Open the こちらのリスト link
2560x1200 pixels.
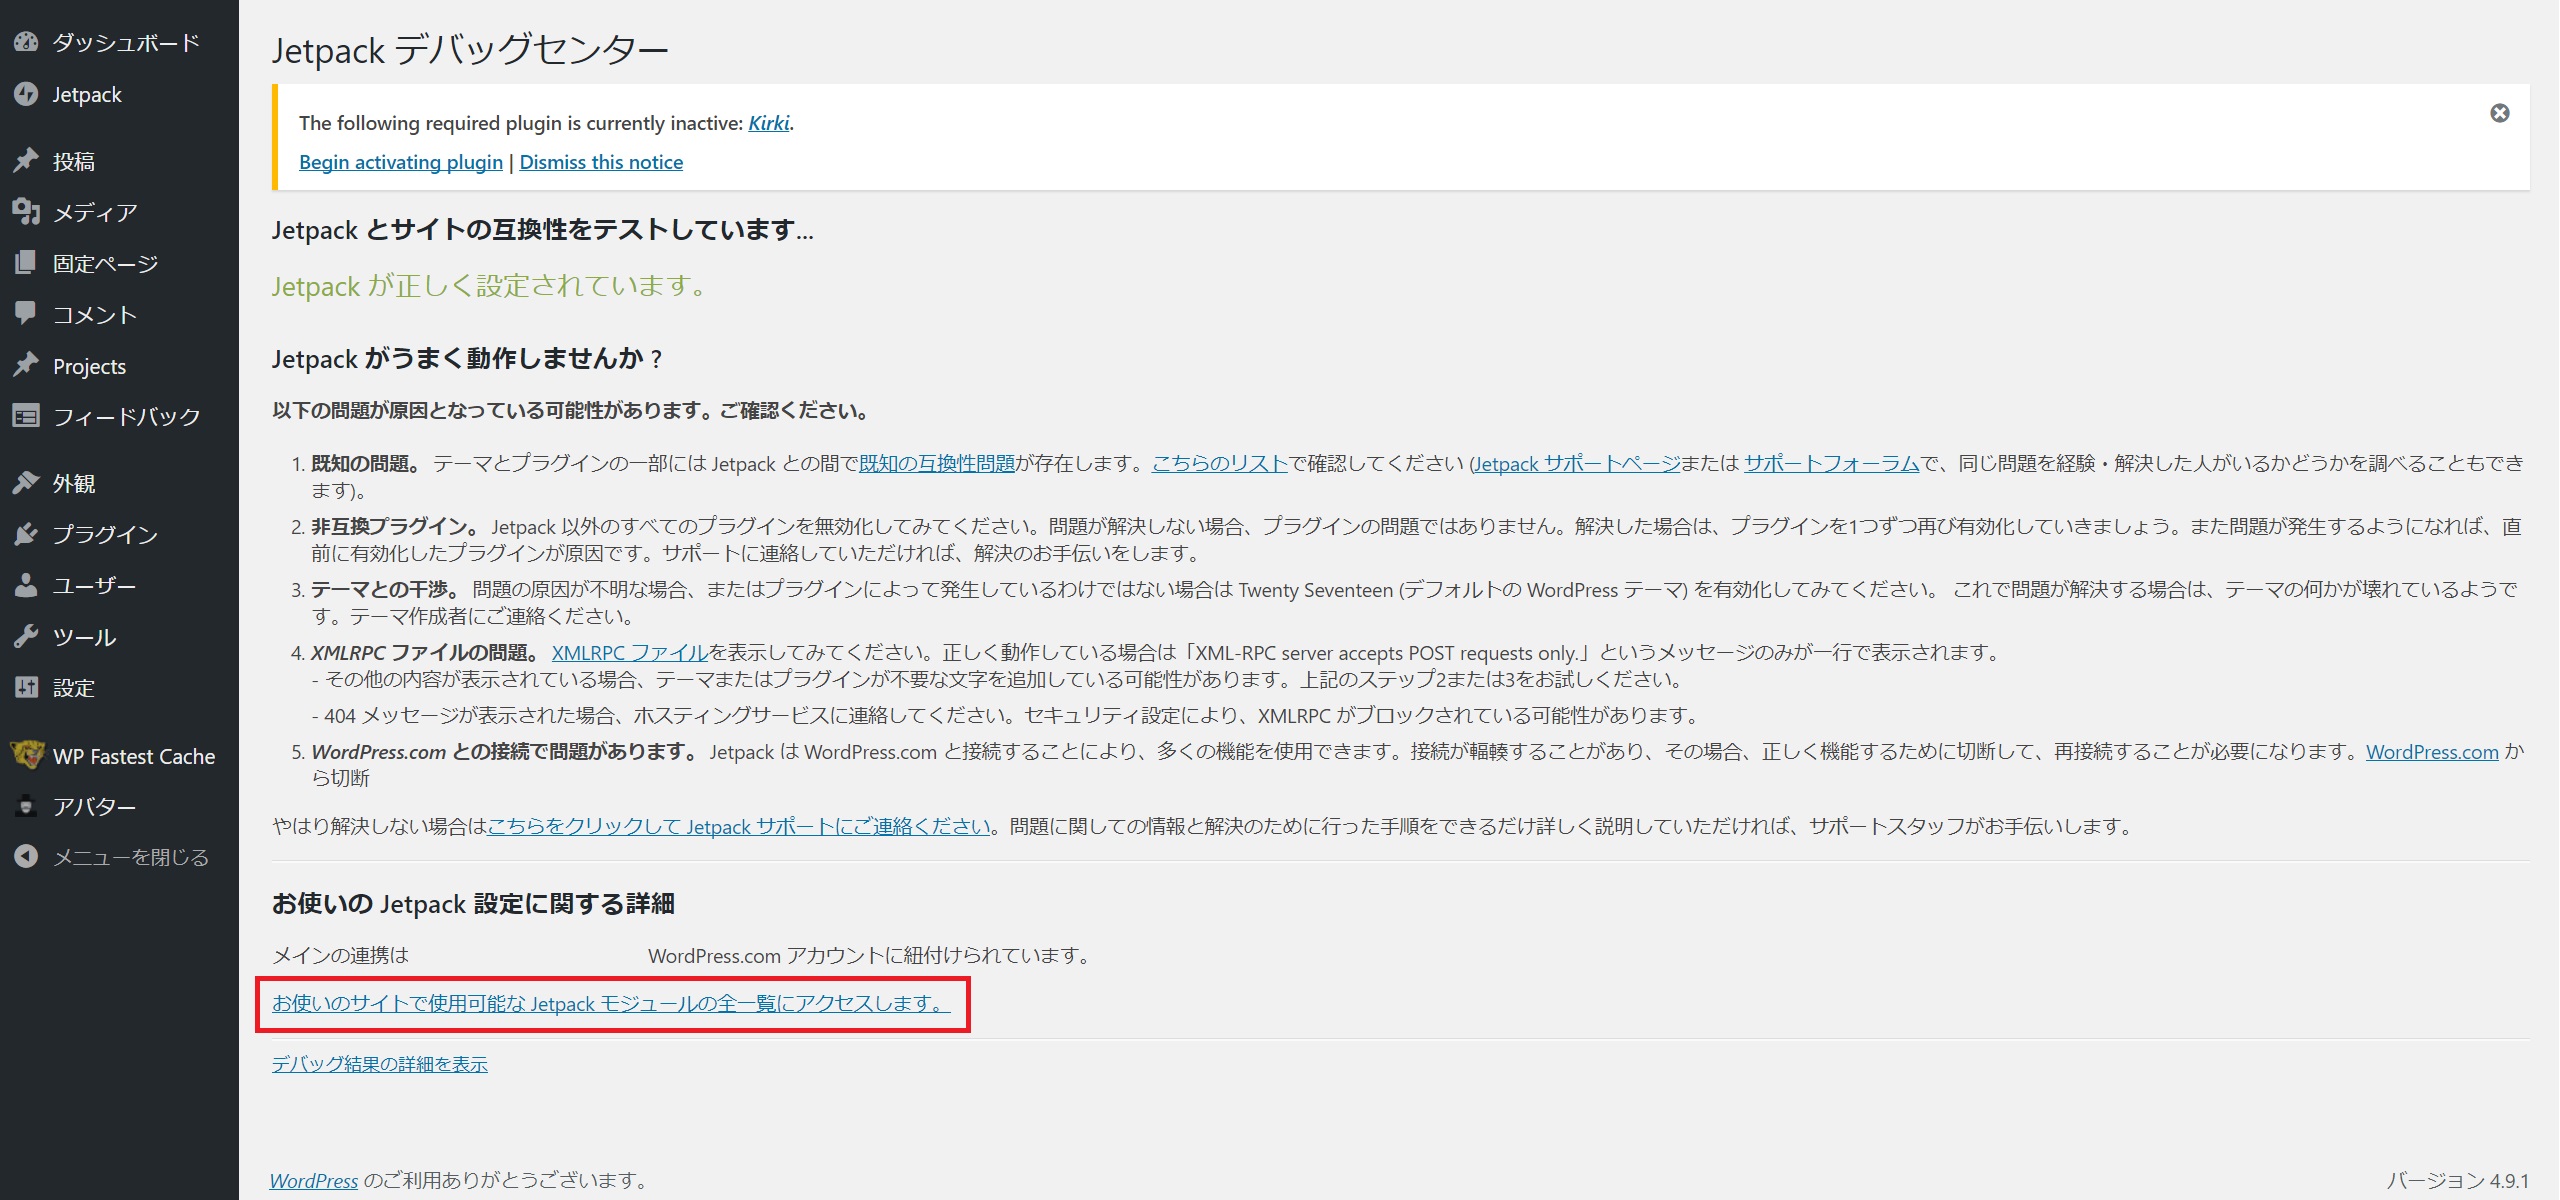(1220, 464)
